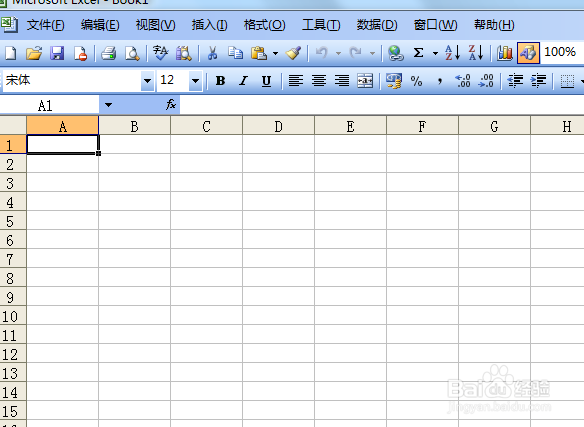This screenshot has height=427, width=584.
Task: Select row 5 header
Action: (x=13, y=221)
